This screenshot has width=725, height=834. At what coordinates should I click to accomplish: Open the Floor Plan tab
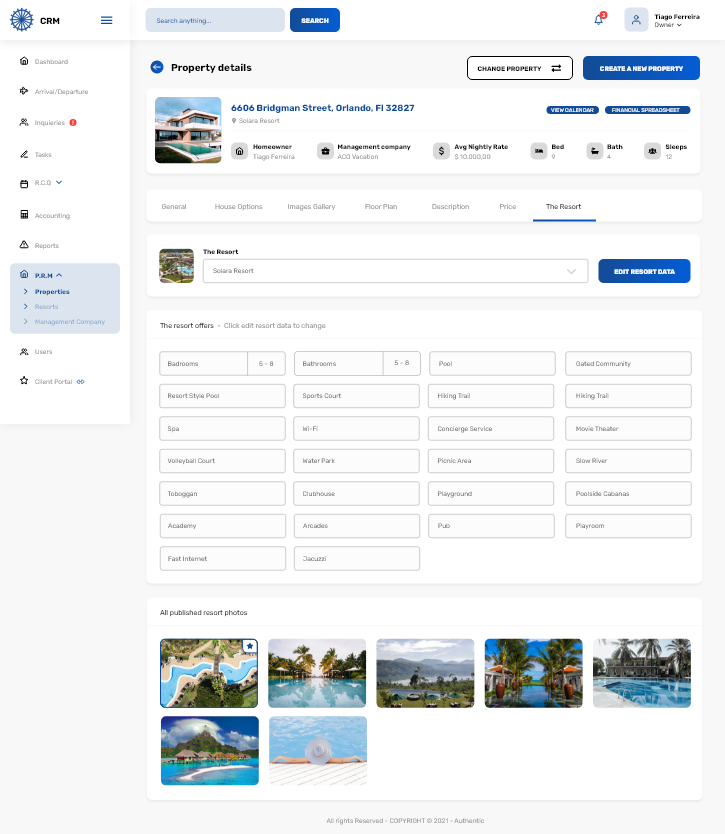pos(381,206)
